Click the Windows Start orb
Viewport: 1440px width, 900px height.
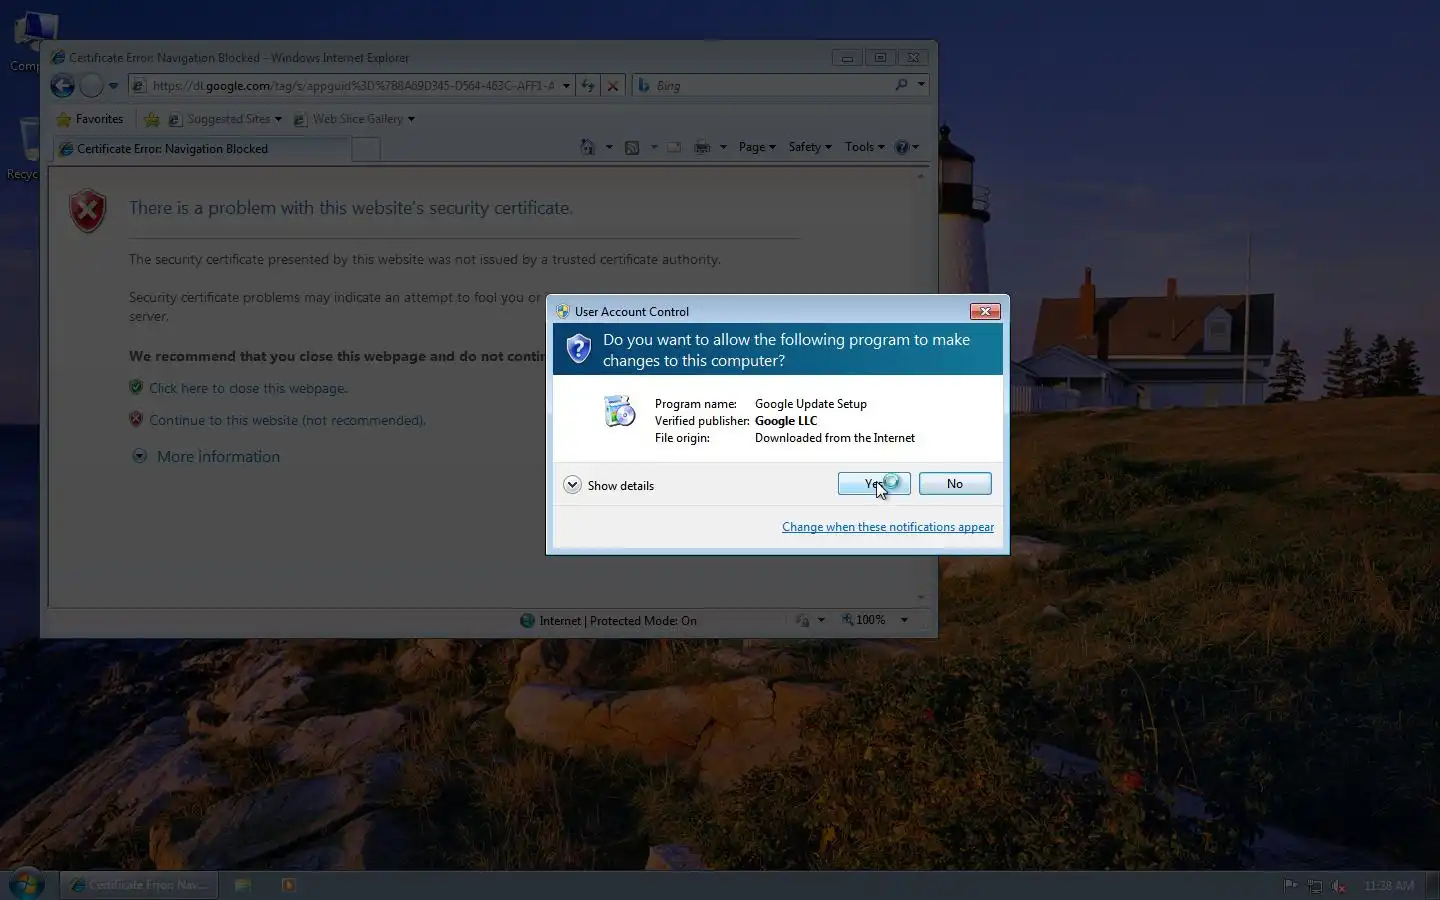[x=27, y=884]
